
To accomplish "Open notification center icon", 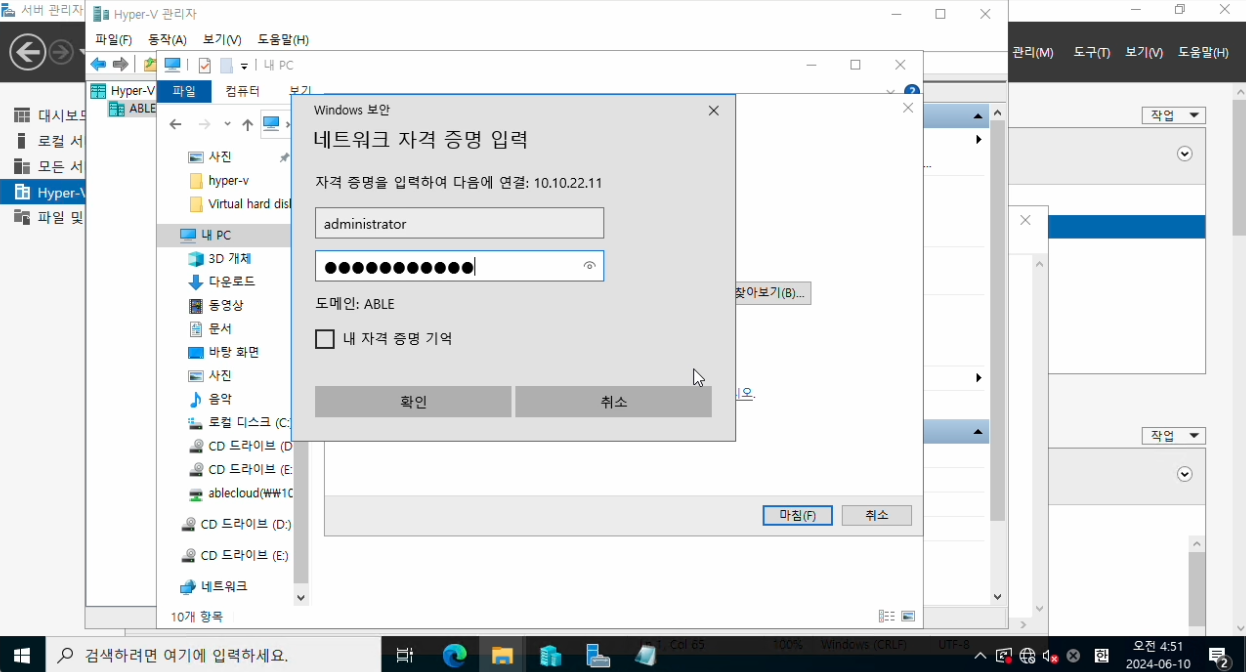I will (1219, 656).
